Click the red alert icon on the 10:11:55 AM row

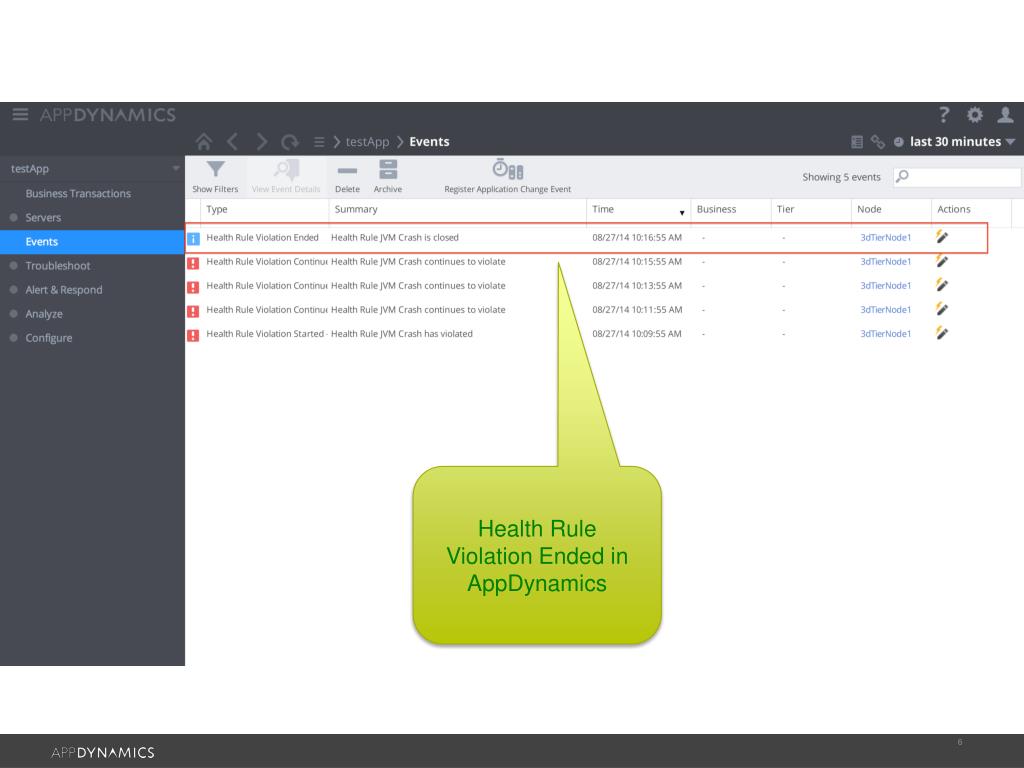tap(193, 311)
